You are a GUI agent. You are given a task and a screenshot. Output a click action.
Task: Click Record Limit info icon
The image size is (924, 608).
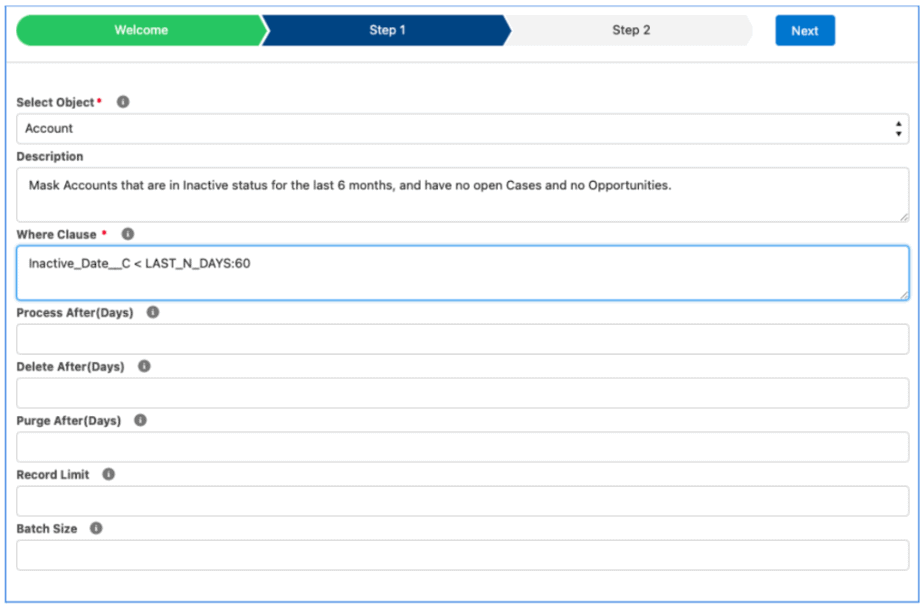(108, 474)
